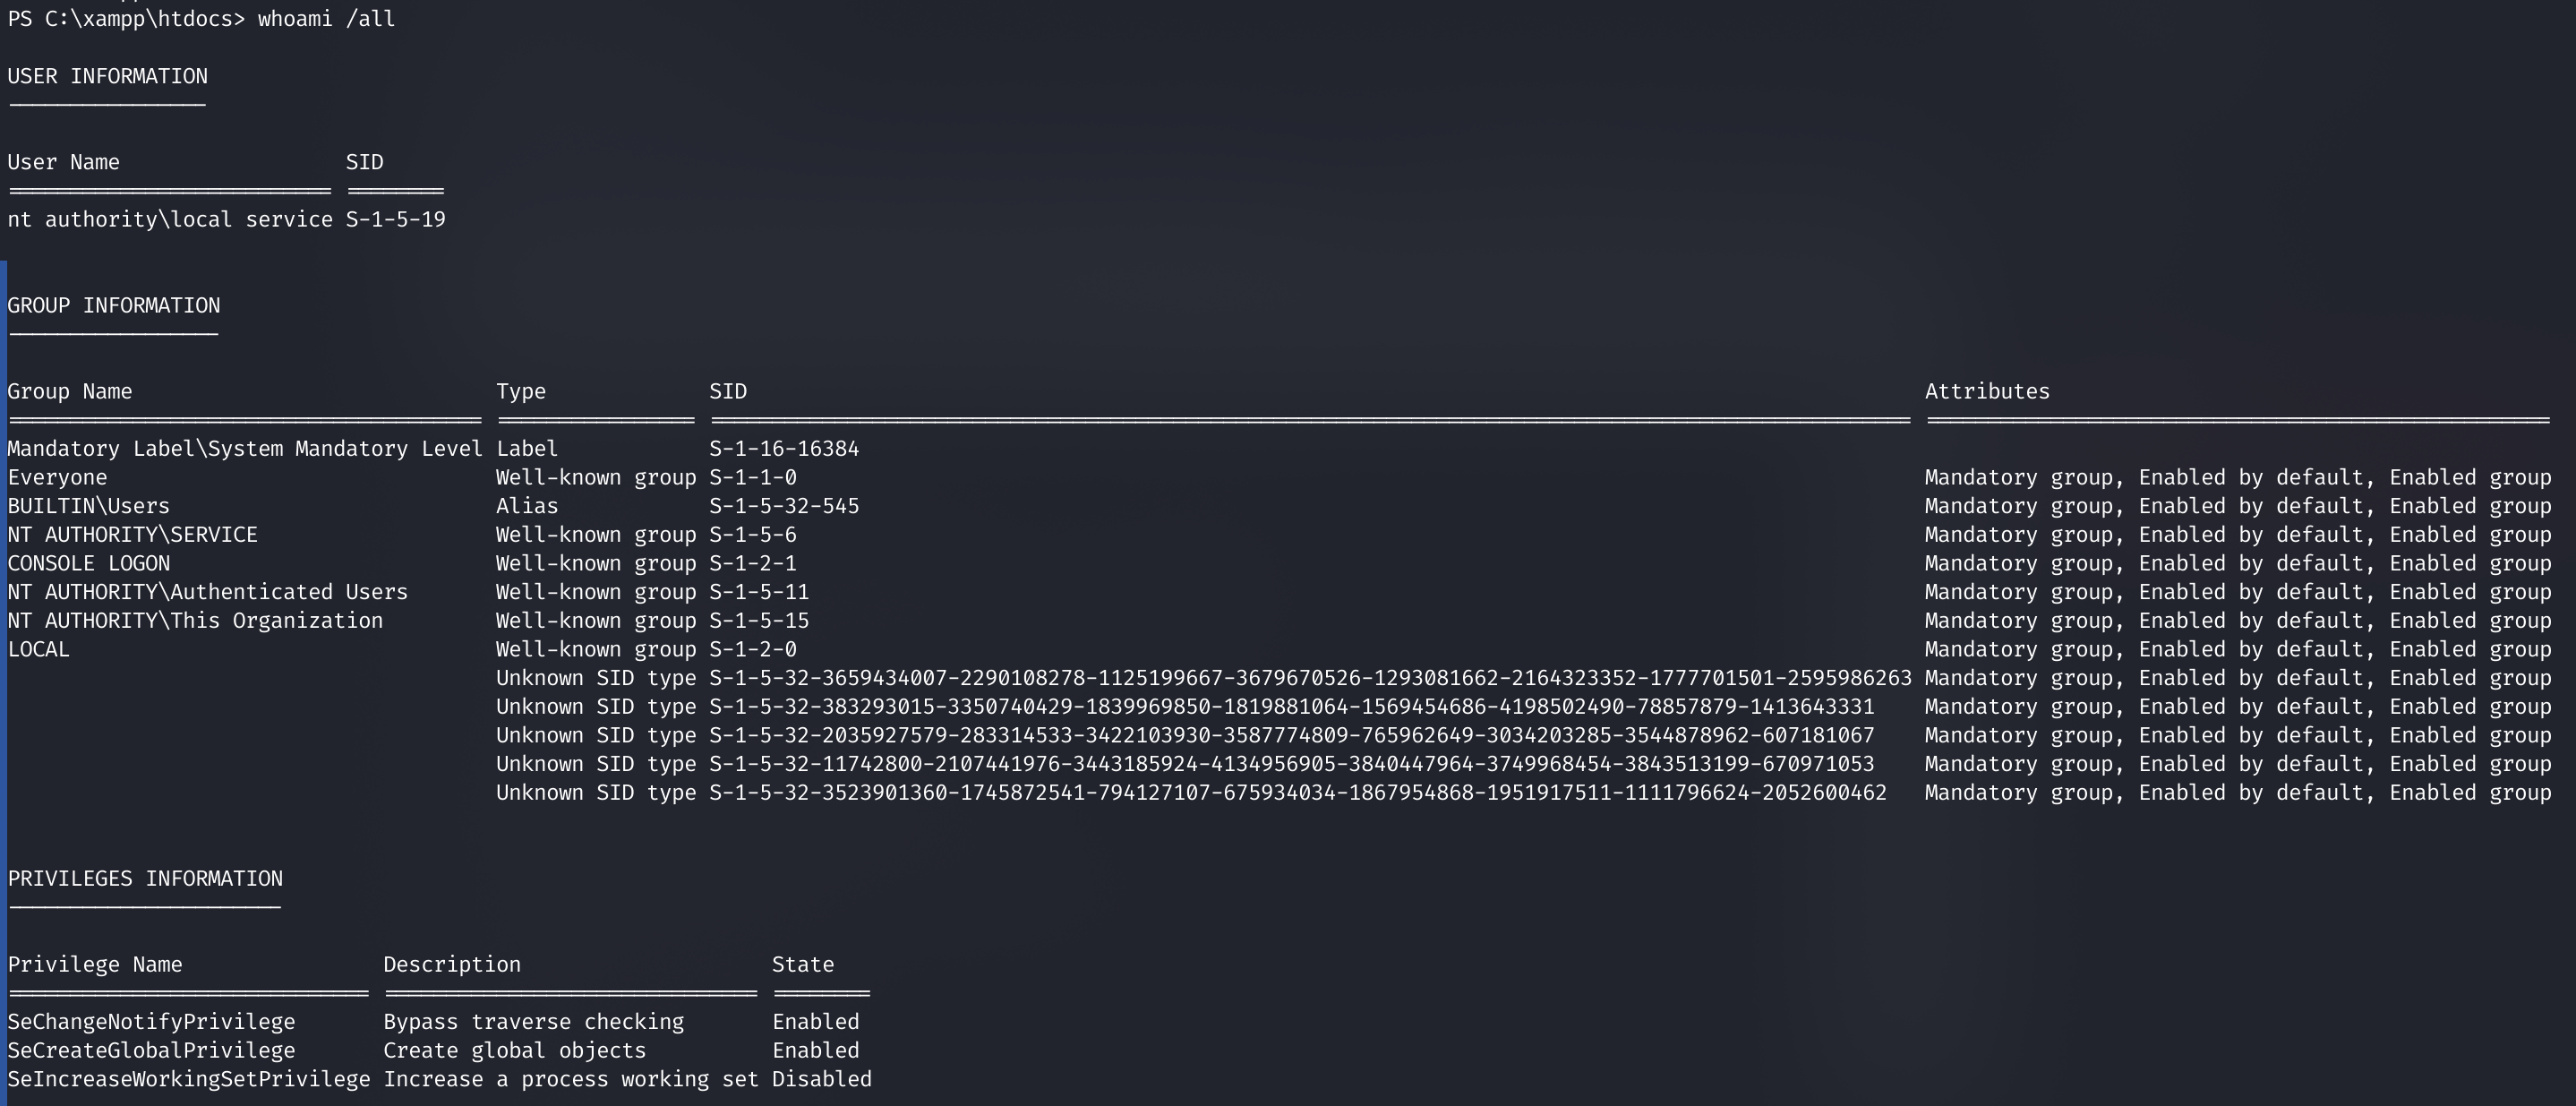Click the NT AUTHORITY\SERVICE group name
Screen dimensions: 2576x1106
[133, 534]
